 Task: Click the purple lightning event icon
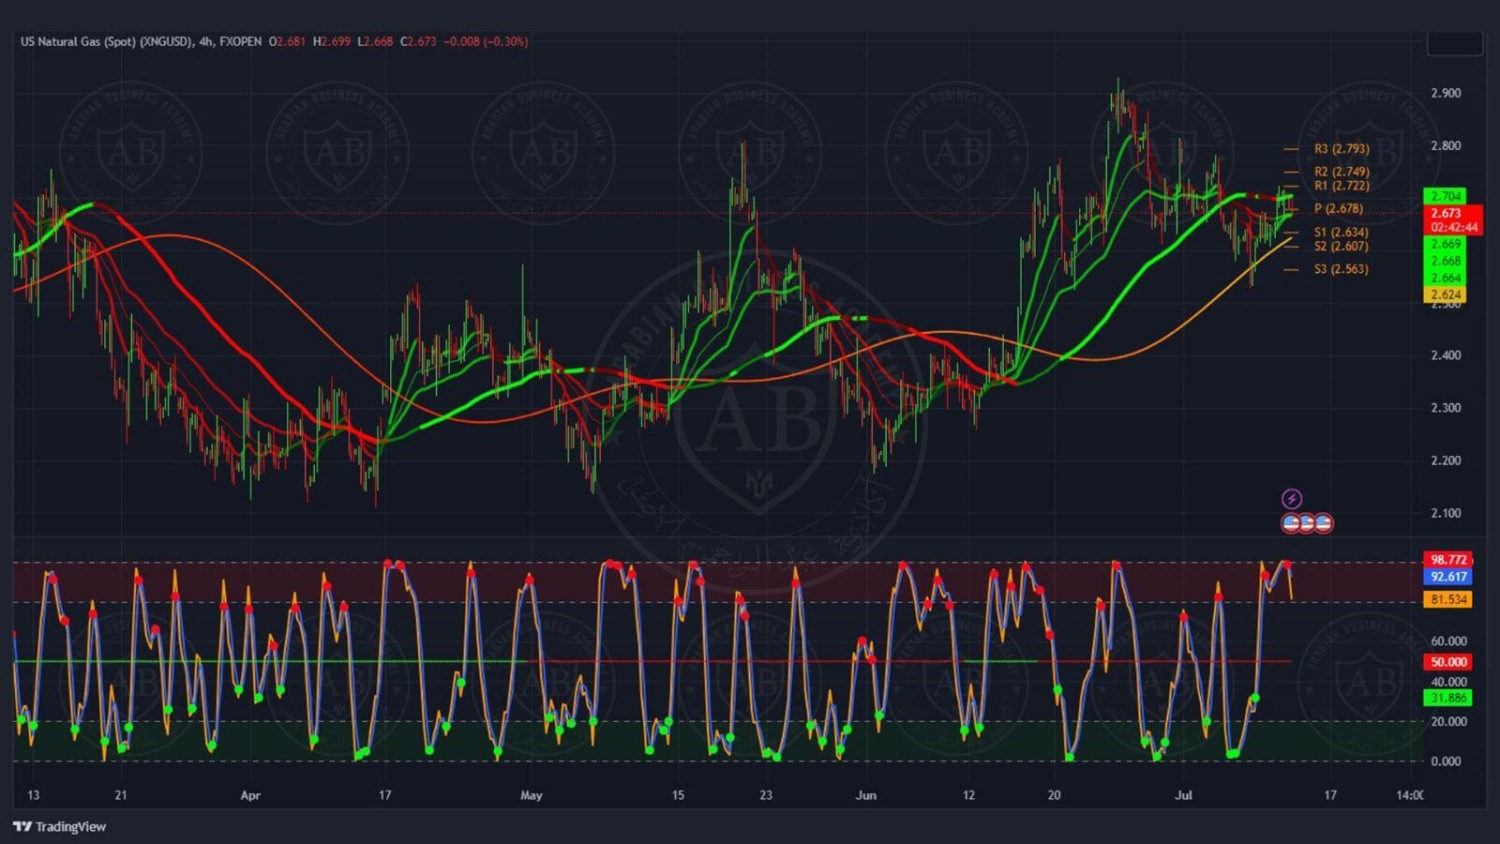coord(1292,499)
